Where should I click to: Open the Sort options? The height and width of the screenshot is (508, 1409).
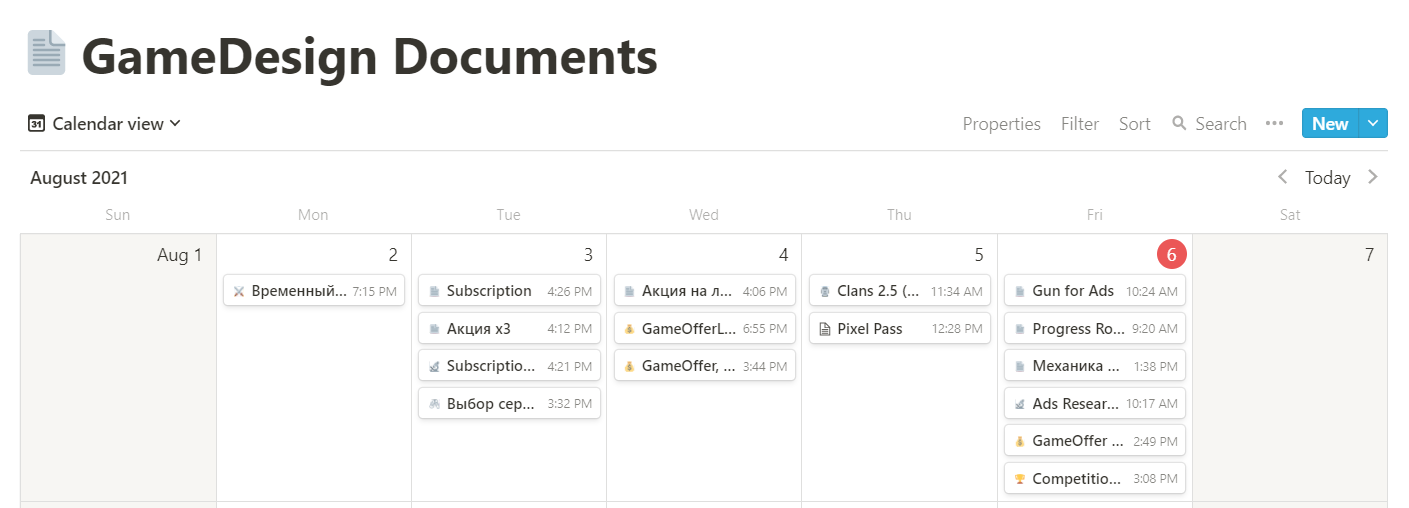[1135, 124]
